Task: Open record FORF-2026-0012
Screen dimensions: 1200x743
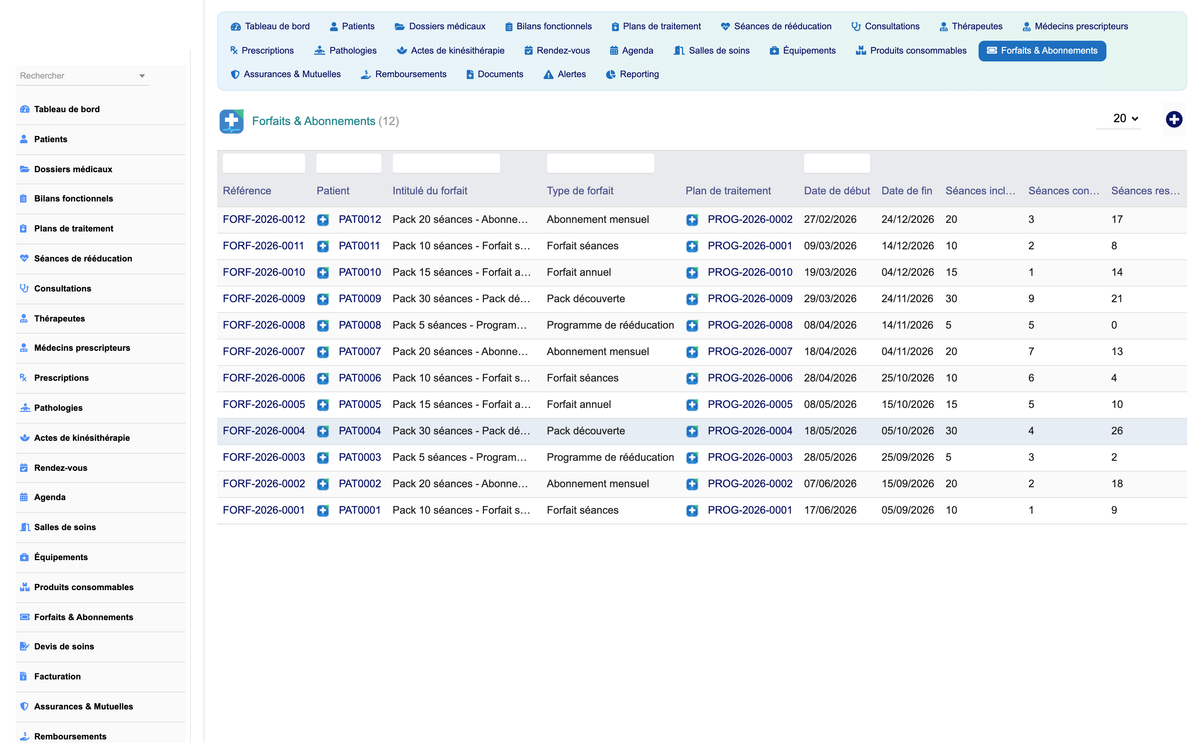Action: (x=264, y=219)
